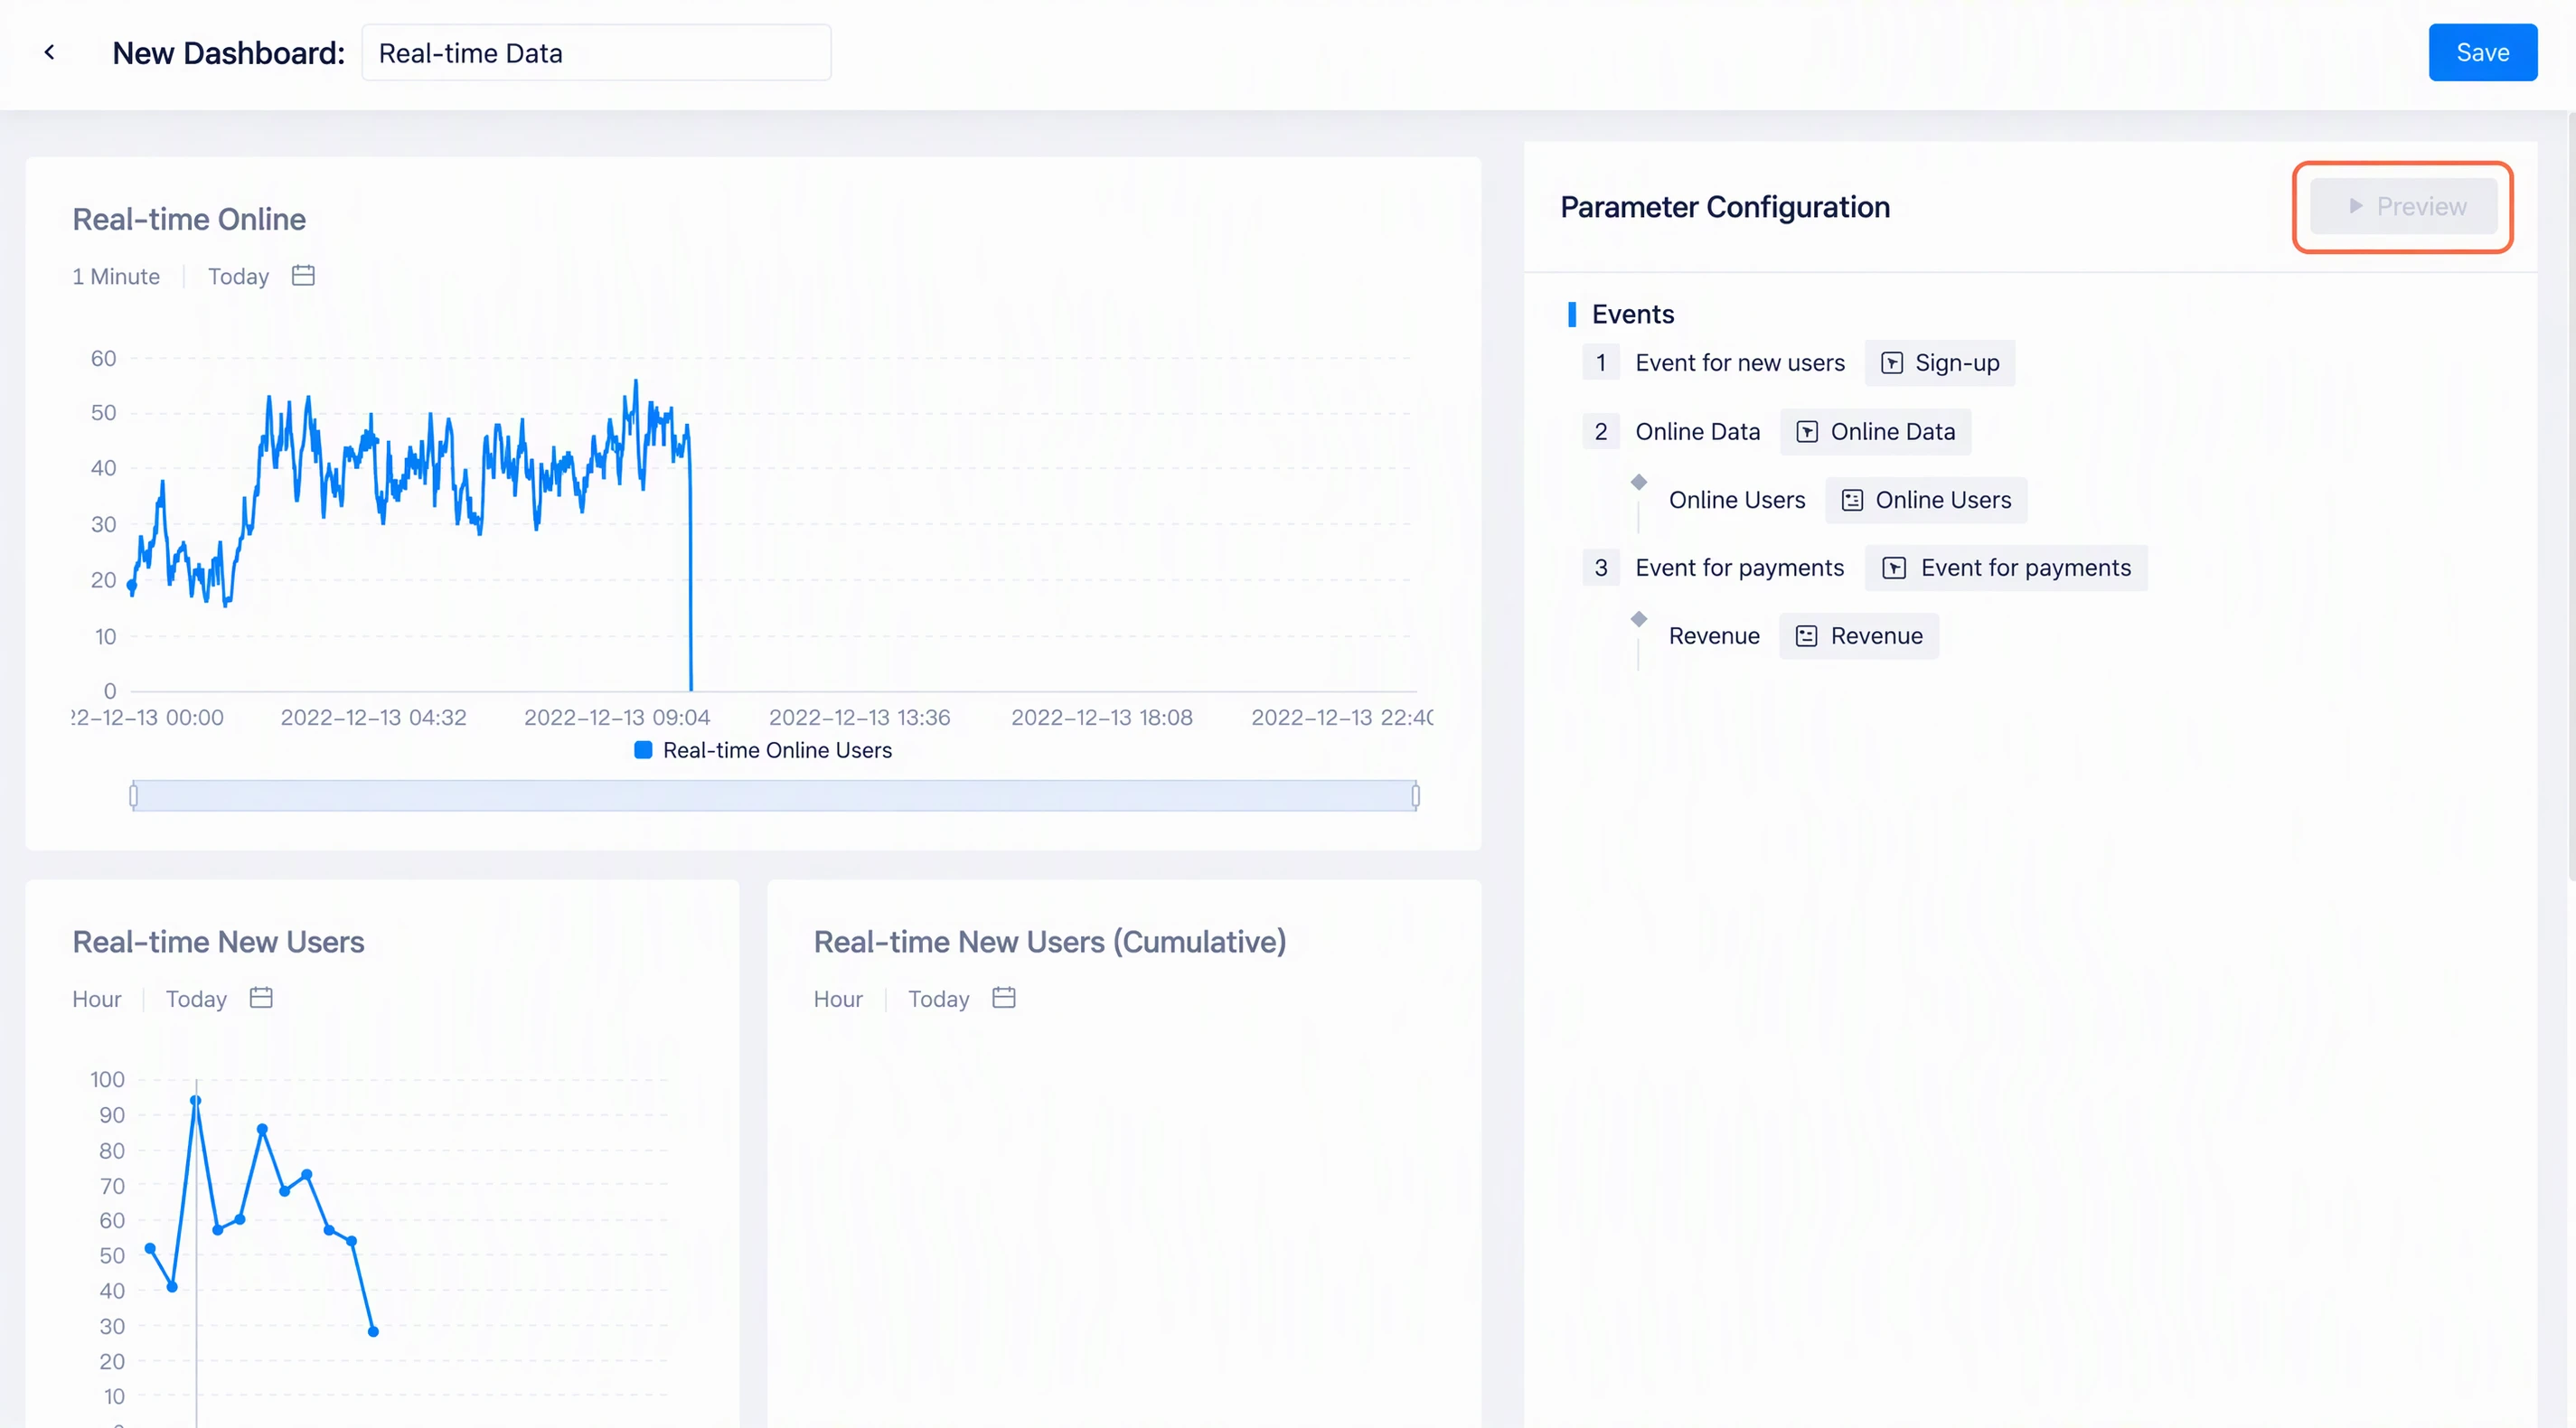Click the peak data point near 90 in New Users chart

[195, 1100]
